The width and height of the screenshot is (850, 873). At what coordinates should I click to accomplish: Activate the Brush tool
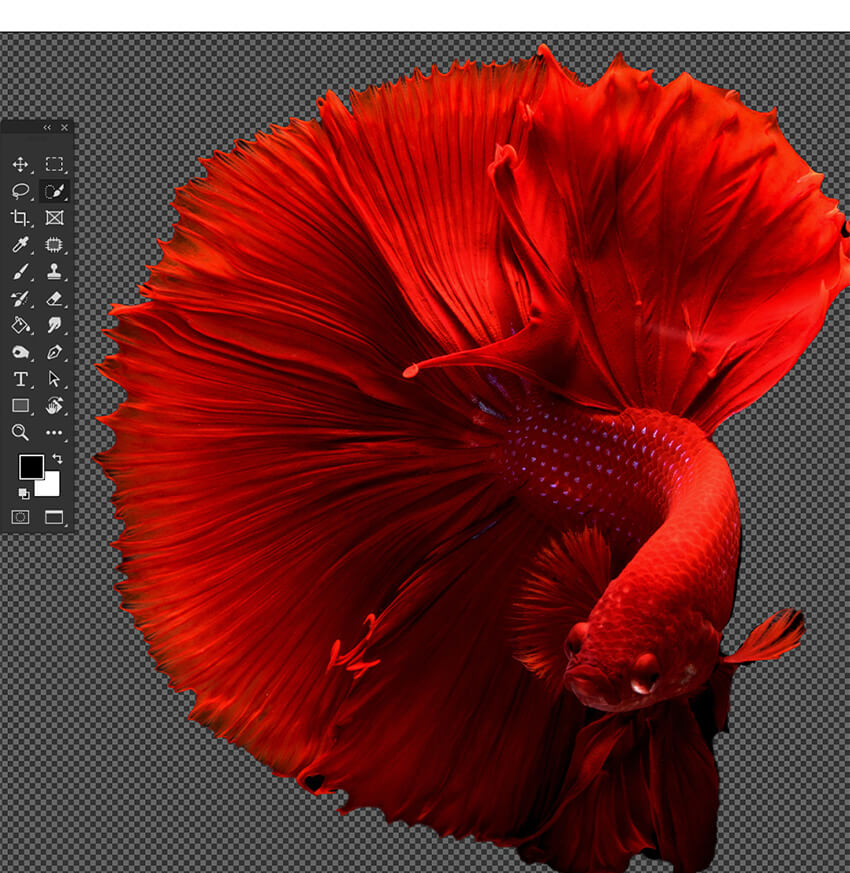(x=20, y=272)
